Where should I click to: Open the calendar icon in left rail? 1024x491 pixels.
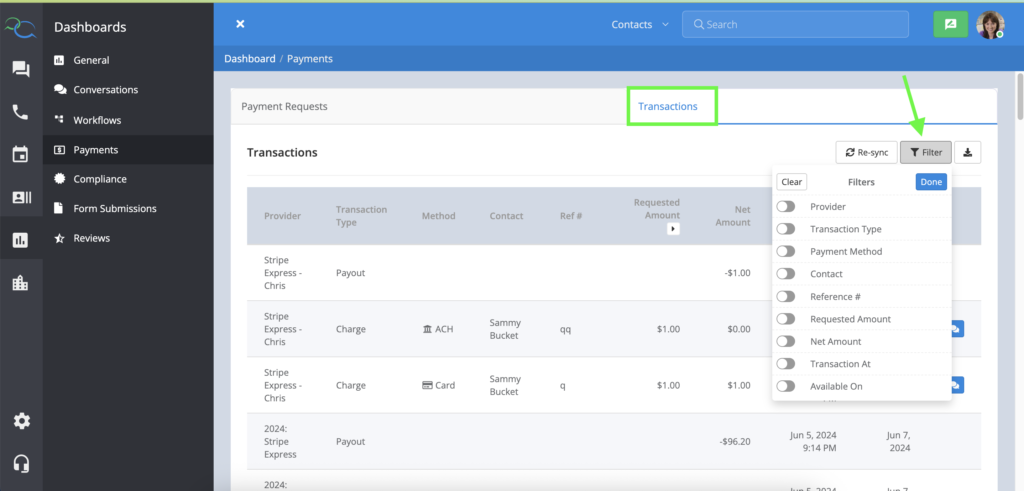pyautogui.click(x=21, y=155)
